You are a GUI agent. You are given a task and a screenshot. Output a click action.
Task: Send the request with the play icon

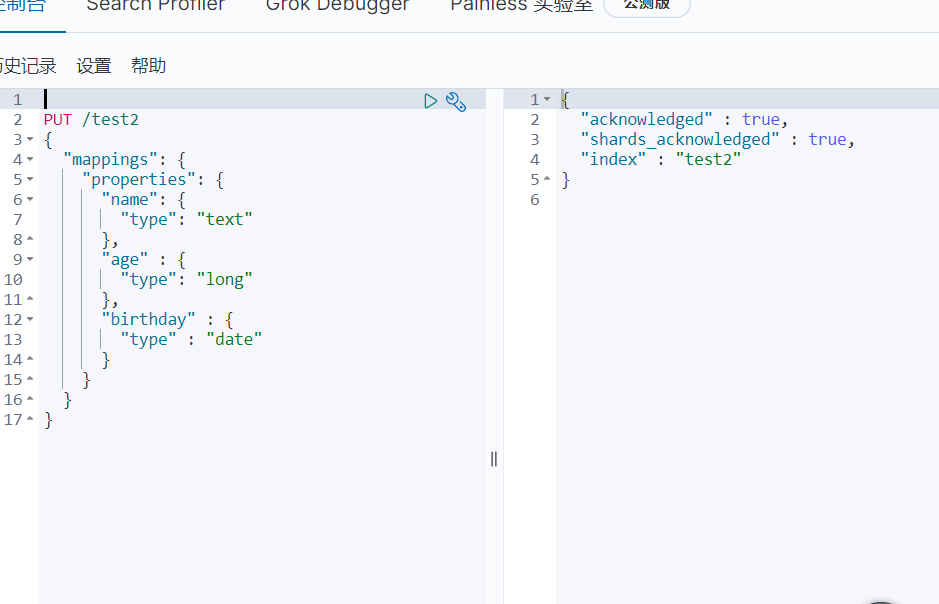click(431, 100)
